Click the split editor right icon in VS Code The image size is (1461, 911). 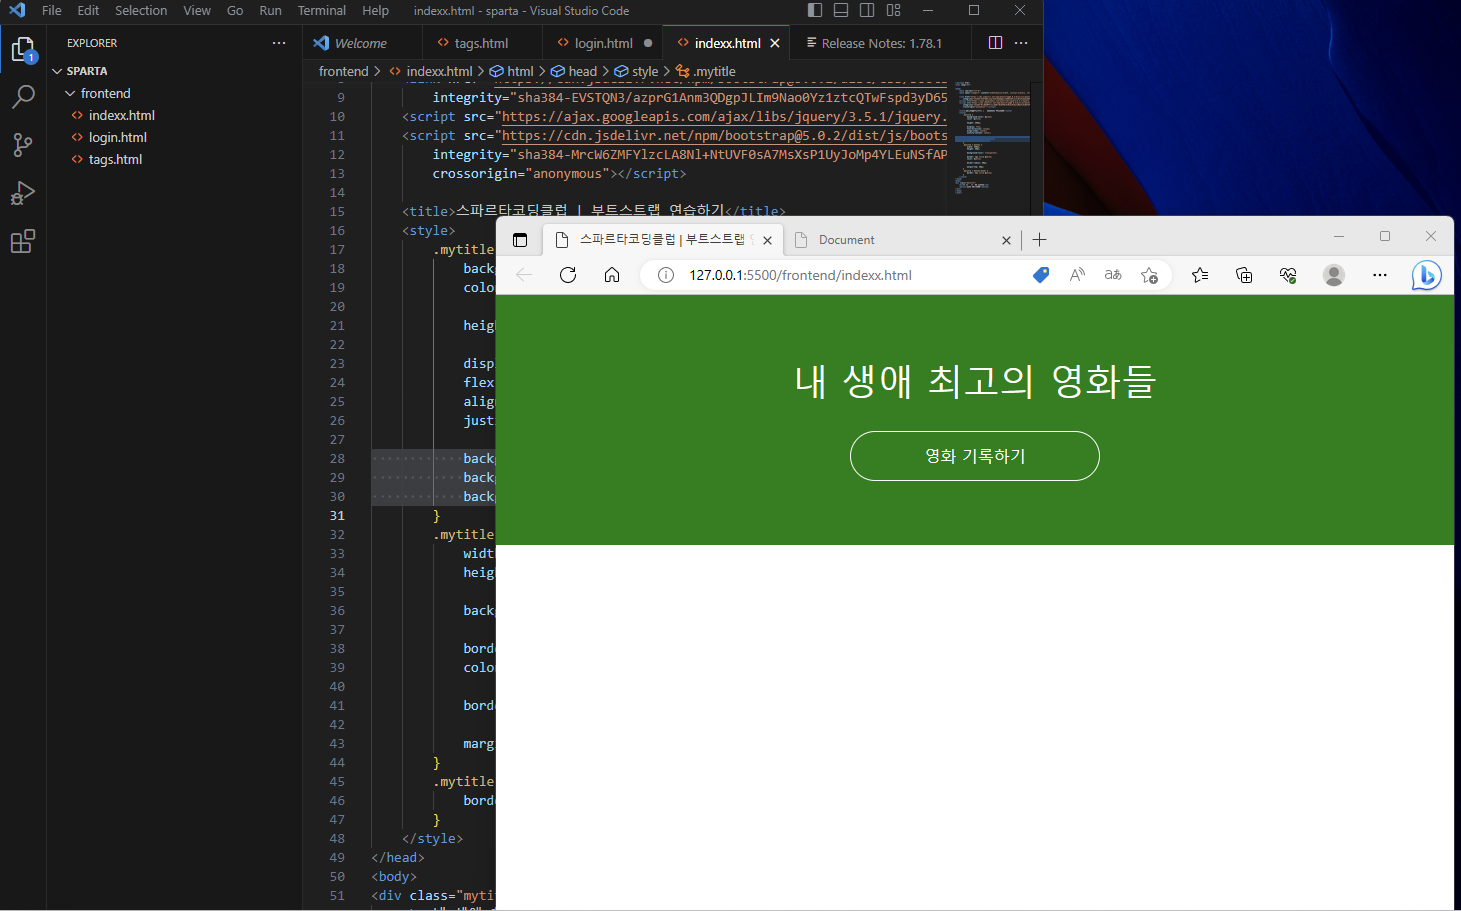[x=995, y=43]
